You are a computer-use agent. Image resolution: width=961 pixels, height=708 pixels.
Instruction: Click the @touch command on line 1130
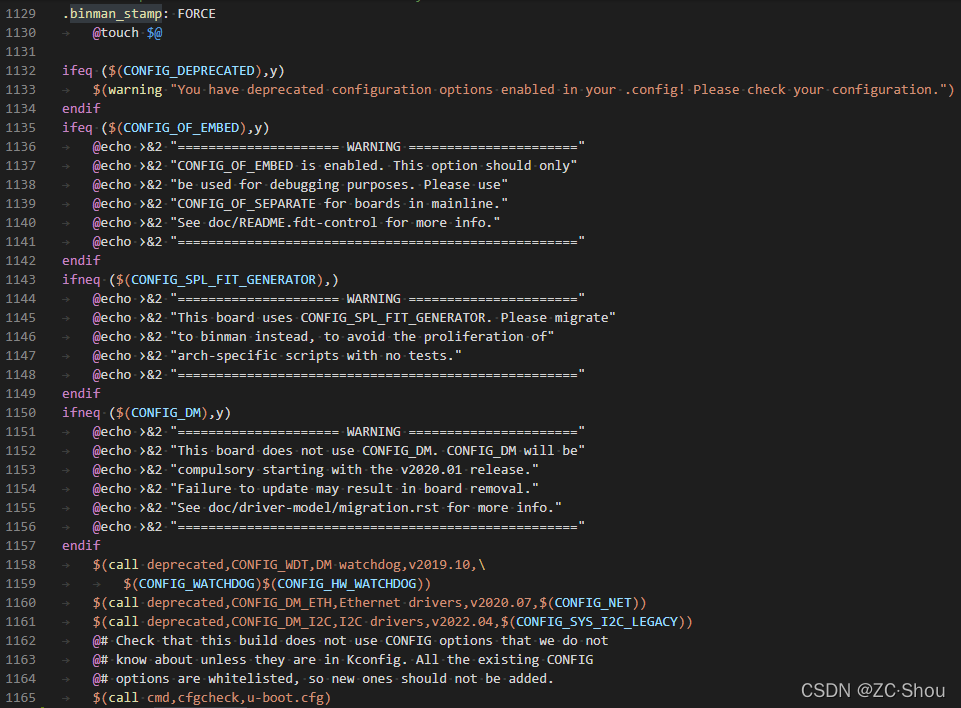click(x=115, y=32)
